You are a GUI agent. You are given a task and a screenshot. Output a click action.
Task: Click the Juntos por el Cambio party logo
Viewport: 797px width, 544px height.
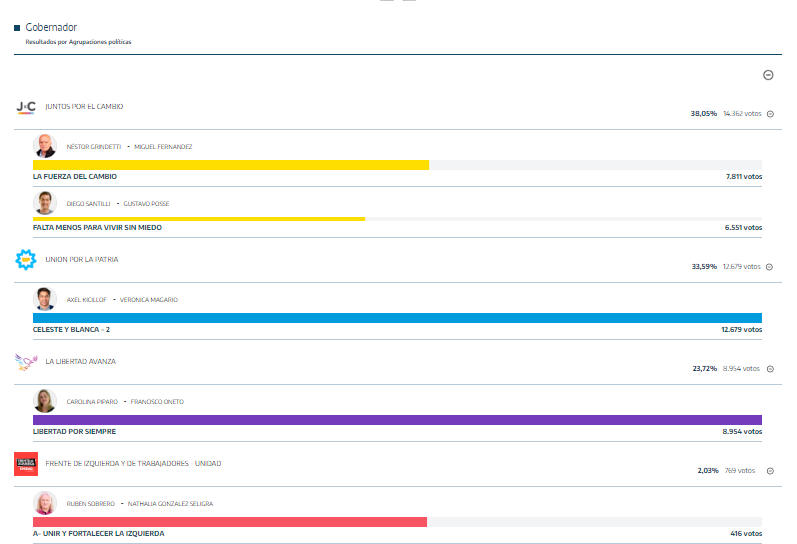pos(26,106)
